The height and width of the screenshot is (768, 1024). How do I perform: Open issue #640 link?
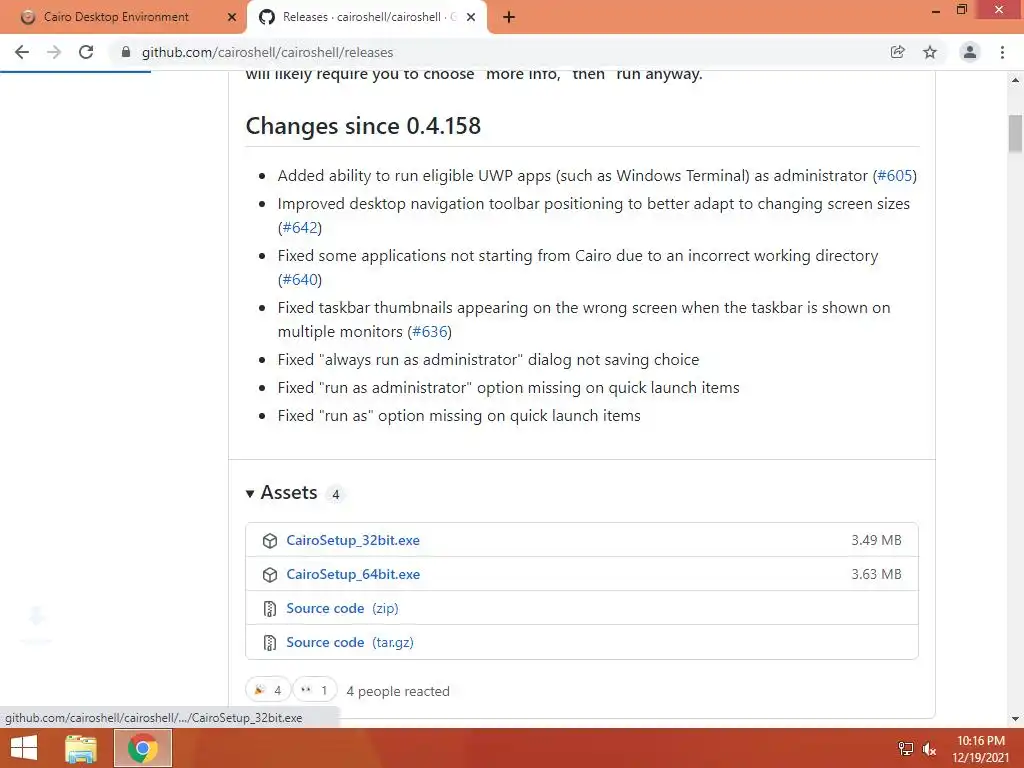pos(300,280)
